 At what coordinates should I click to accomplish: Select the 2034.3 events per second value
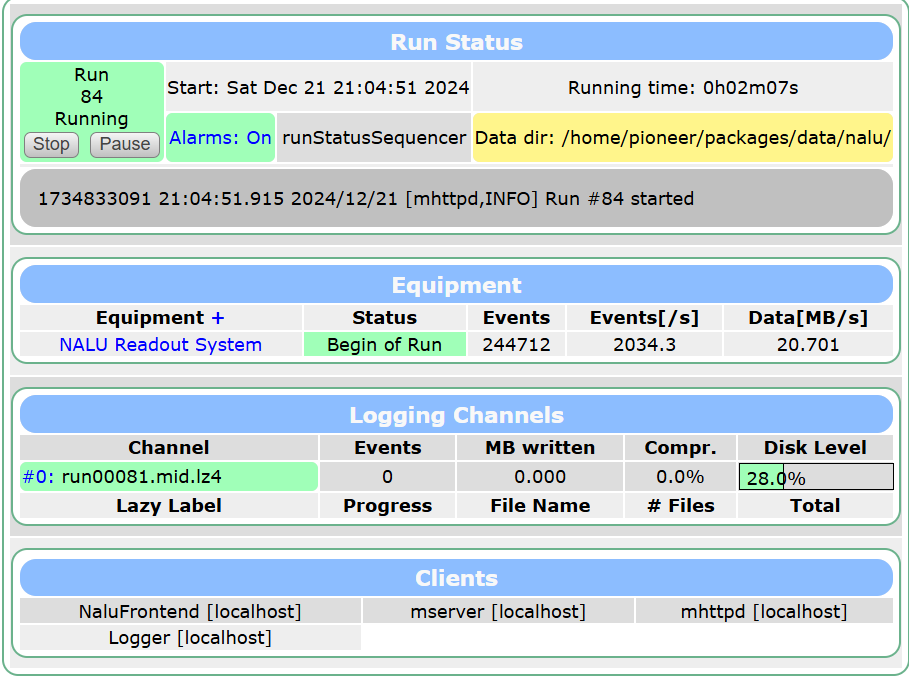tap(644, 345)
